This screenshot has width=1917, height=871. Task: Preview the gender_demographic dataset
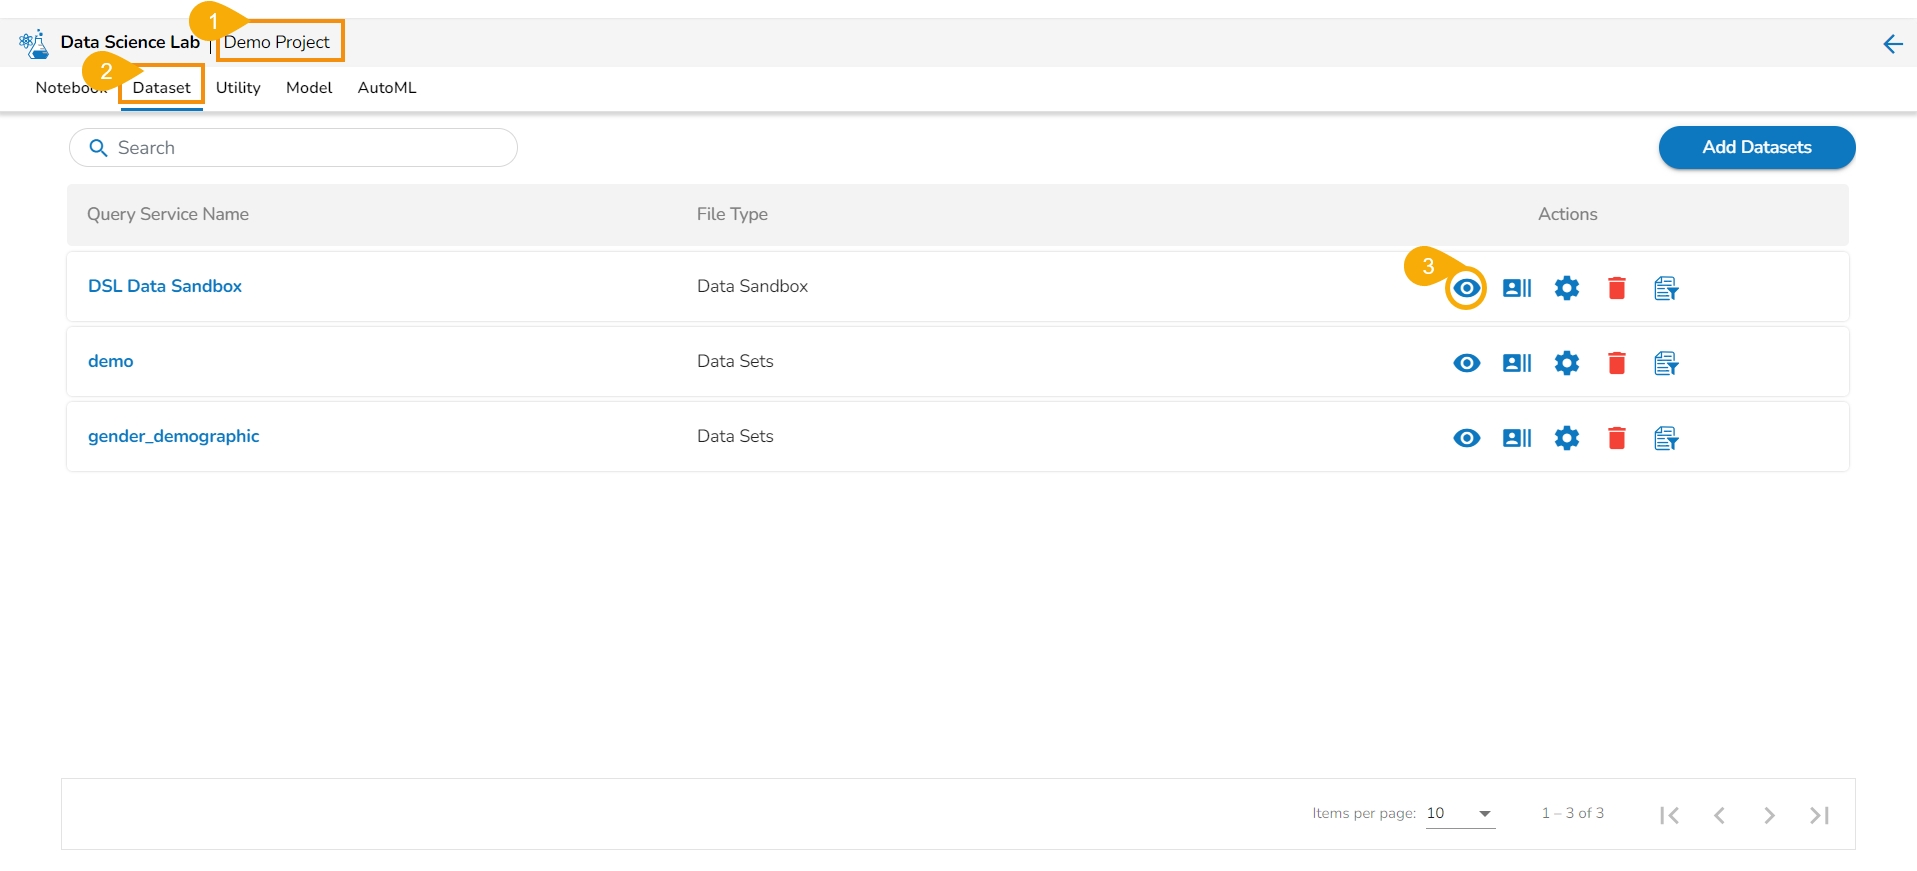coord(1466,438)
